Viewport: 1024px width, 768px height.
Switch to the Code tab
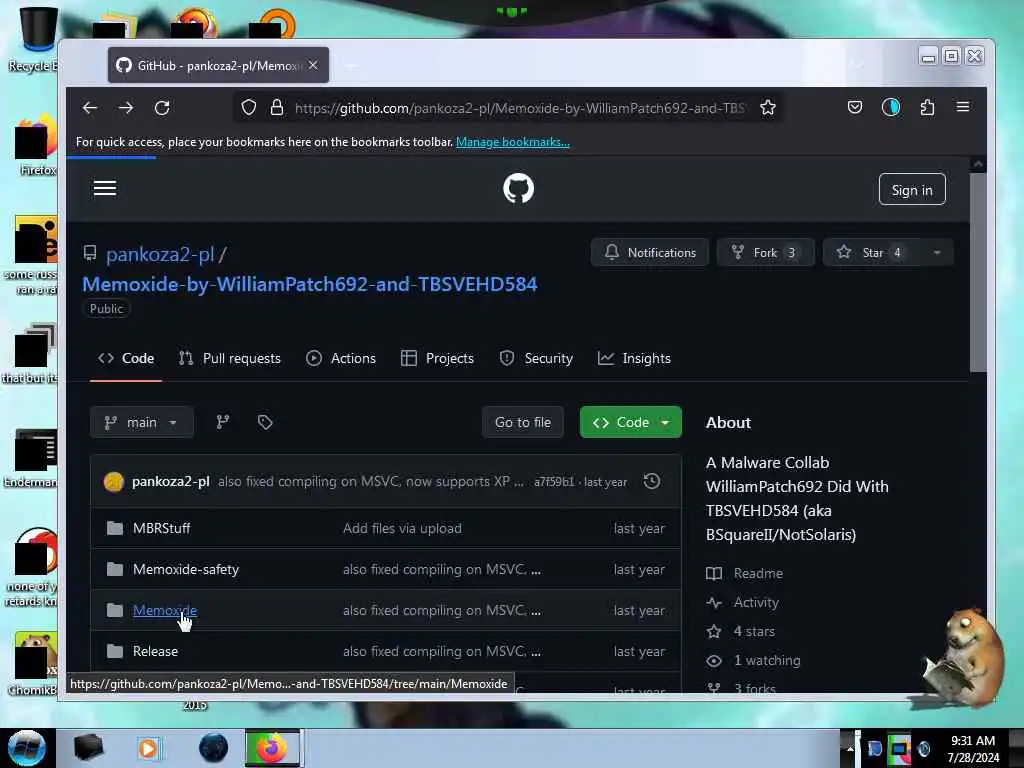pyautogui.click(x=126, y=359)
